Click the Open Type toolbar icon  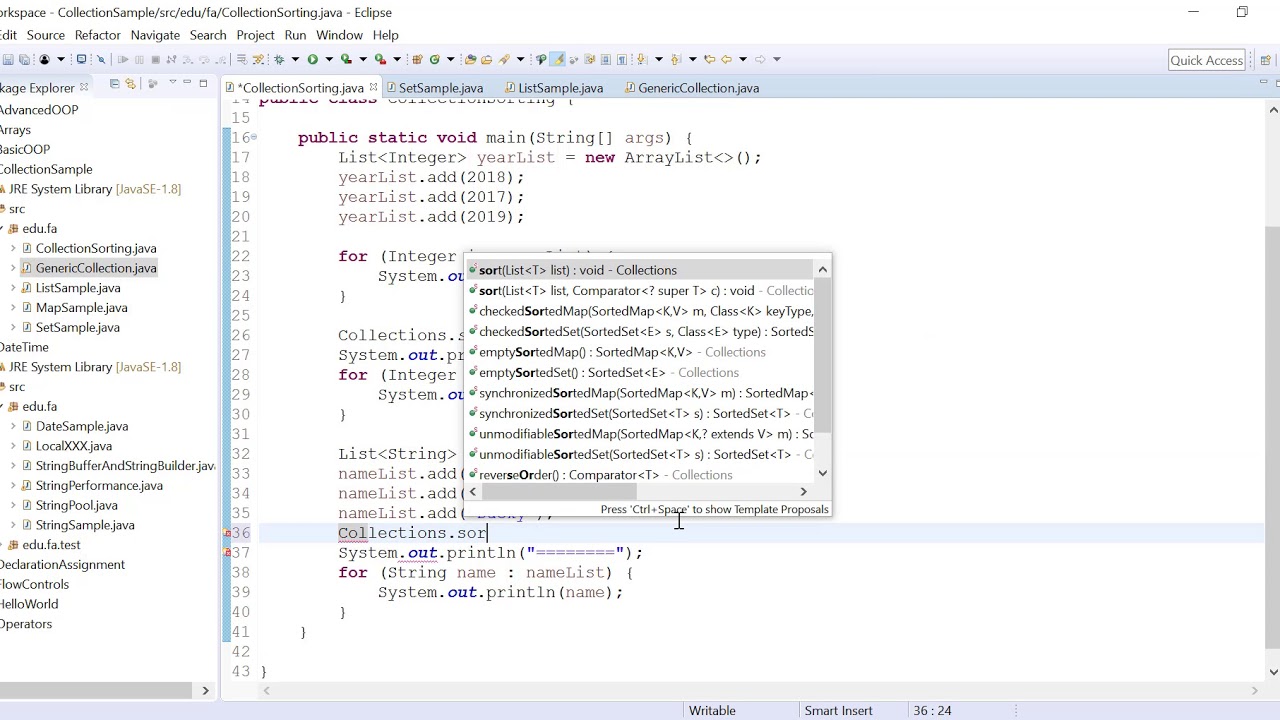coord(470,59)
